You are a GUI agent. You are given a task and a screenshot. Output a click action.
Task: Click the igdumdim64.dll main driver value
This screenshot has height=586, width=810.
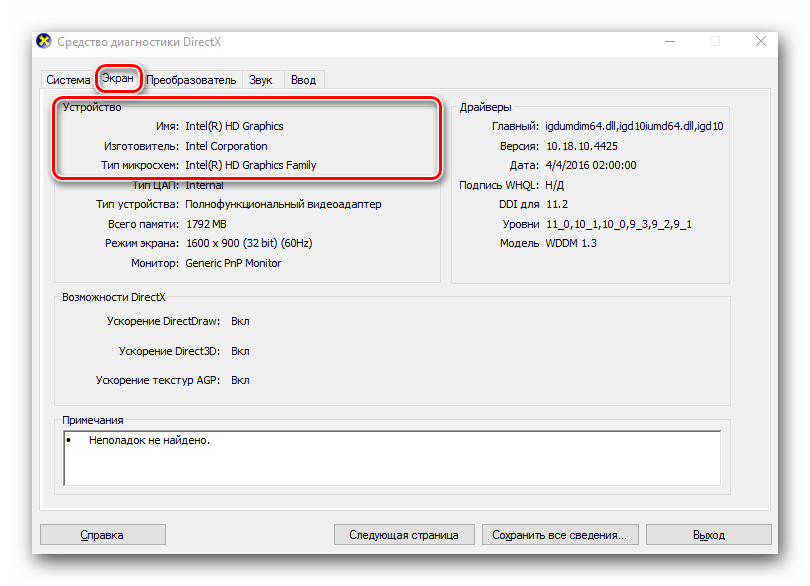(x=634, y=126)
